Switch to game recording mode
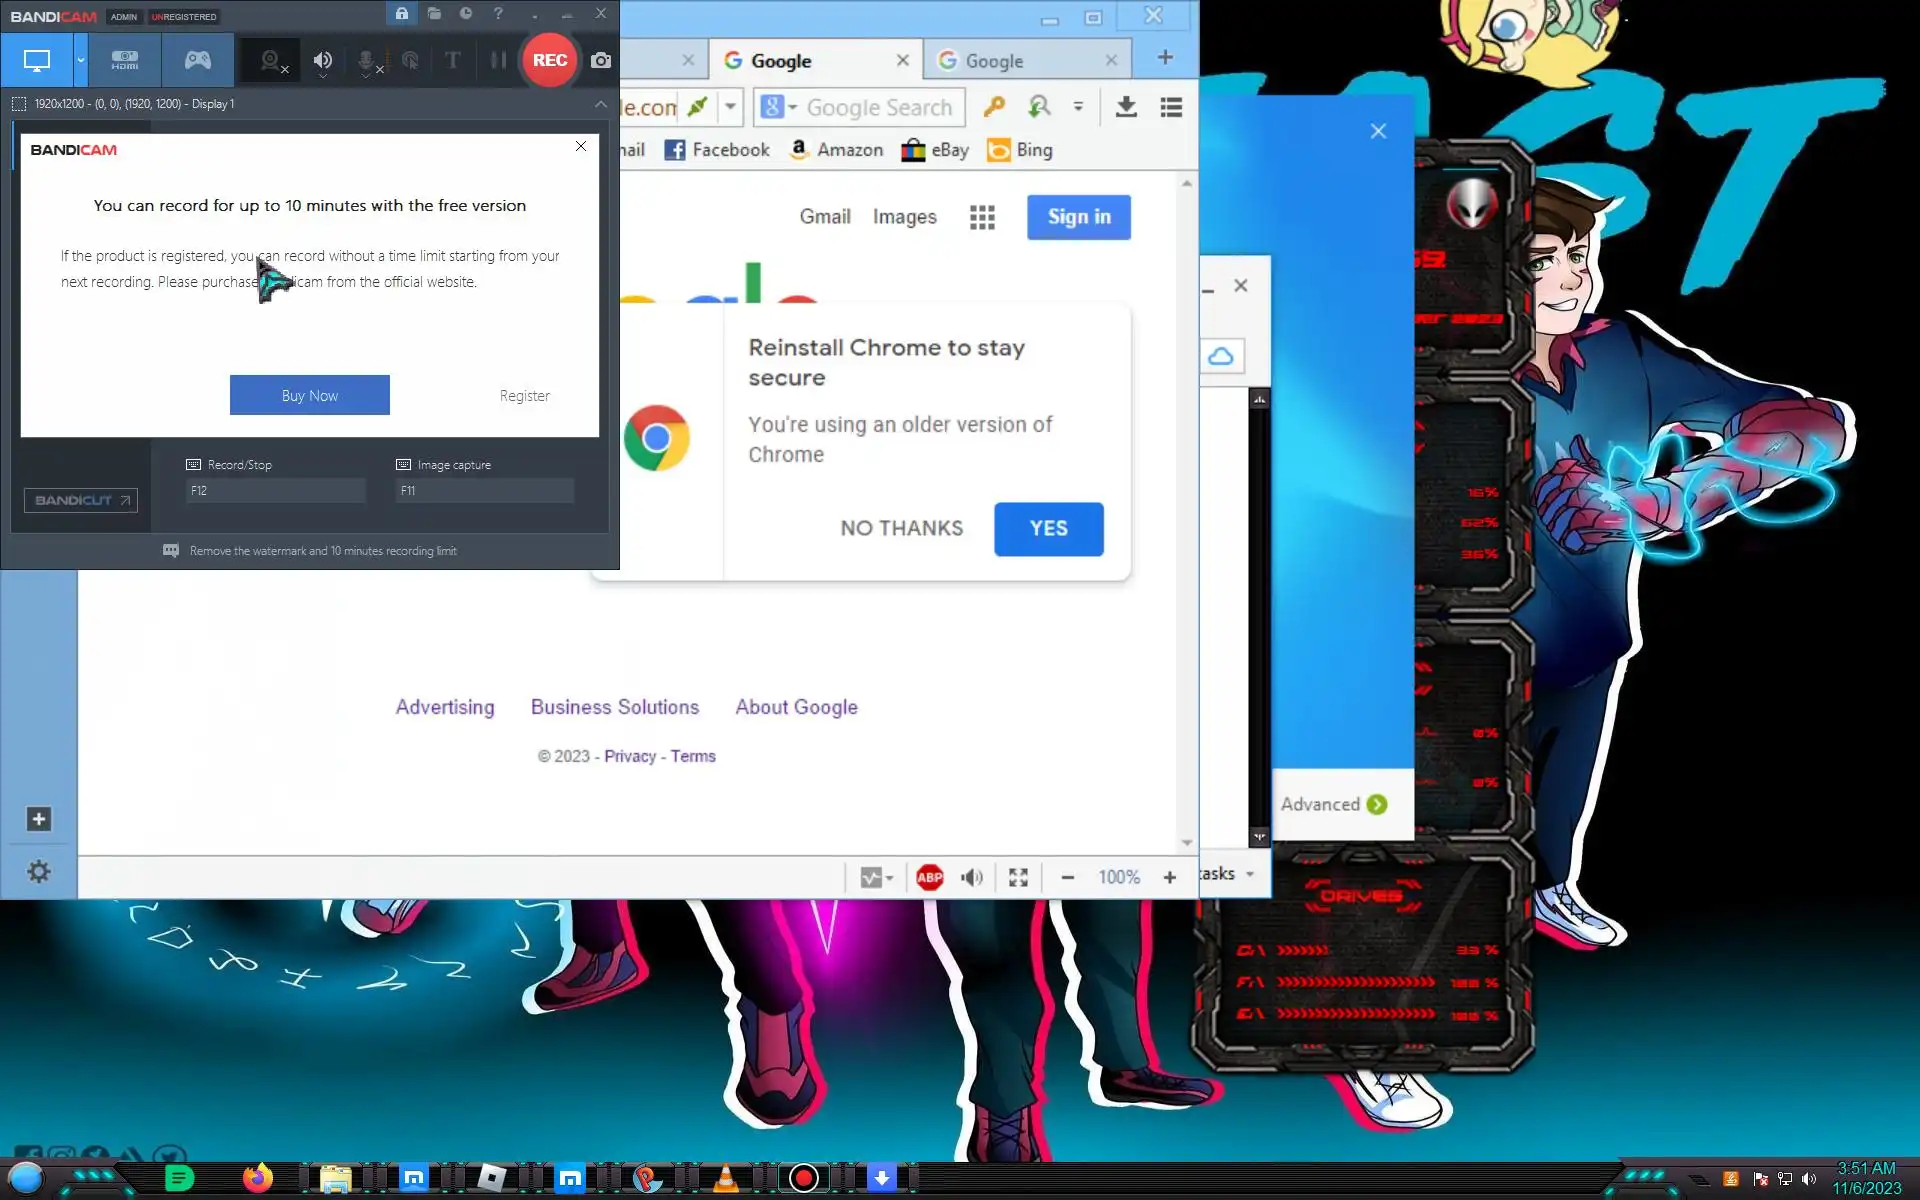Image resolution: width=1920 pixels, height=1200 pixels. click(198, 60)
